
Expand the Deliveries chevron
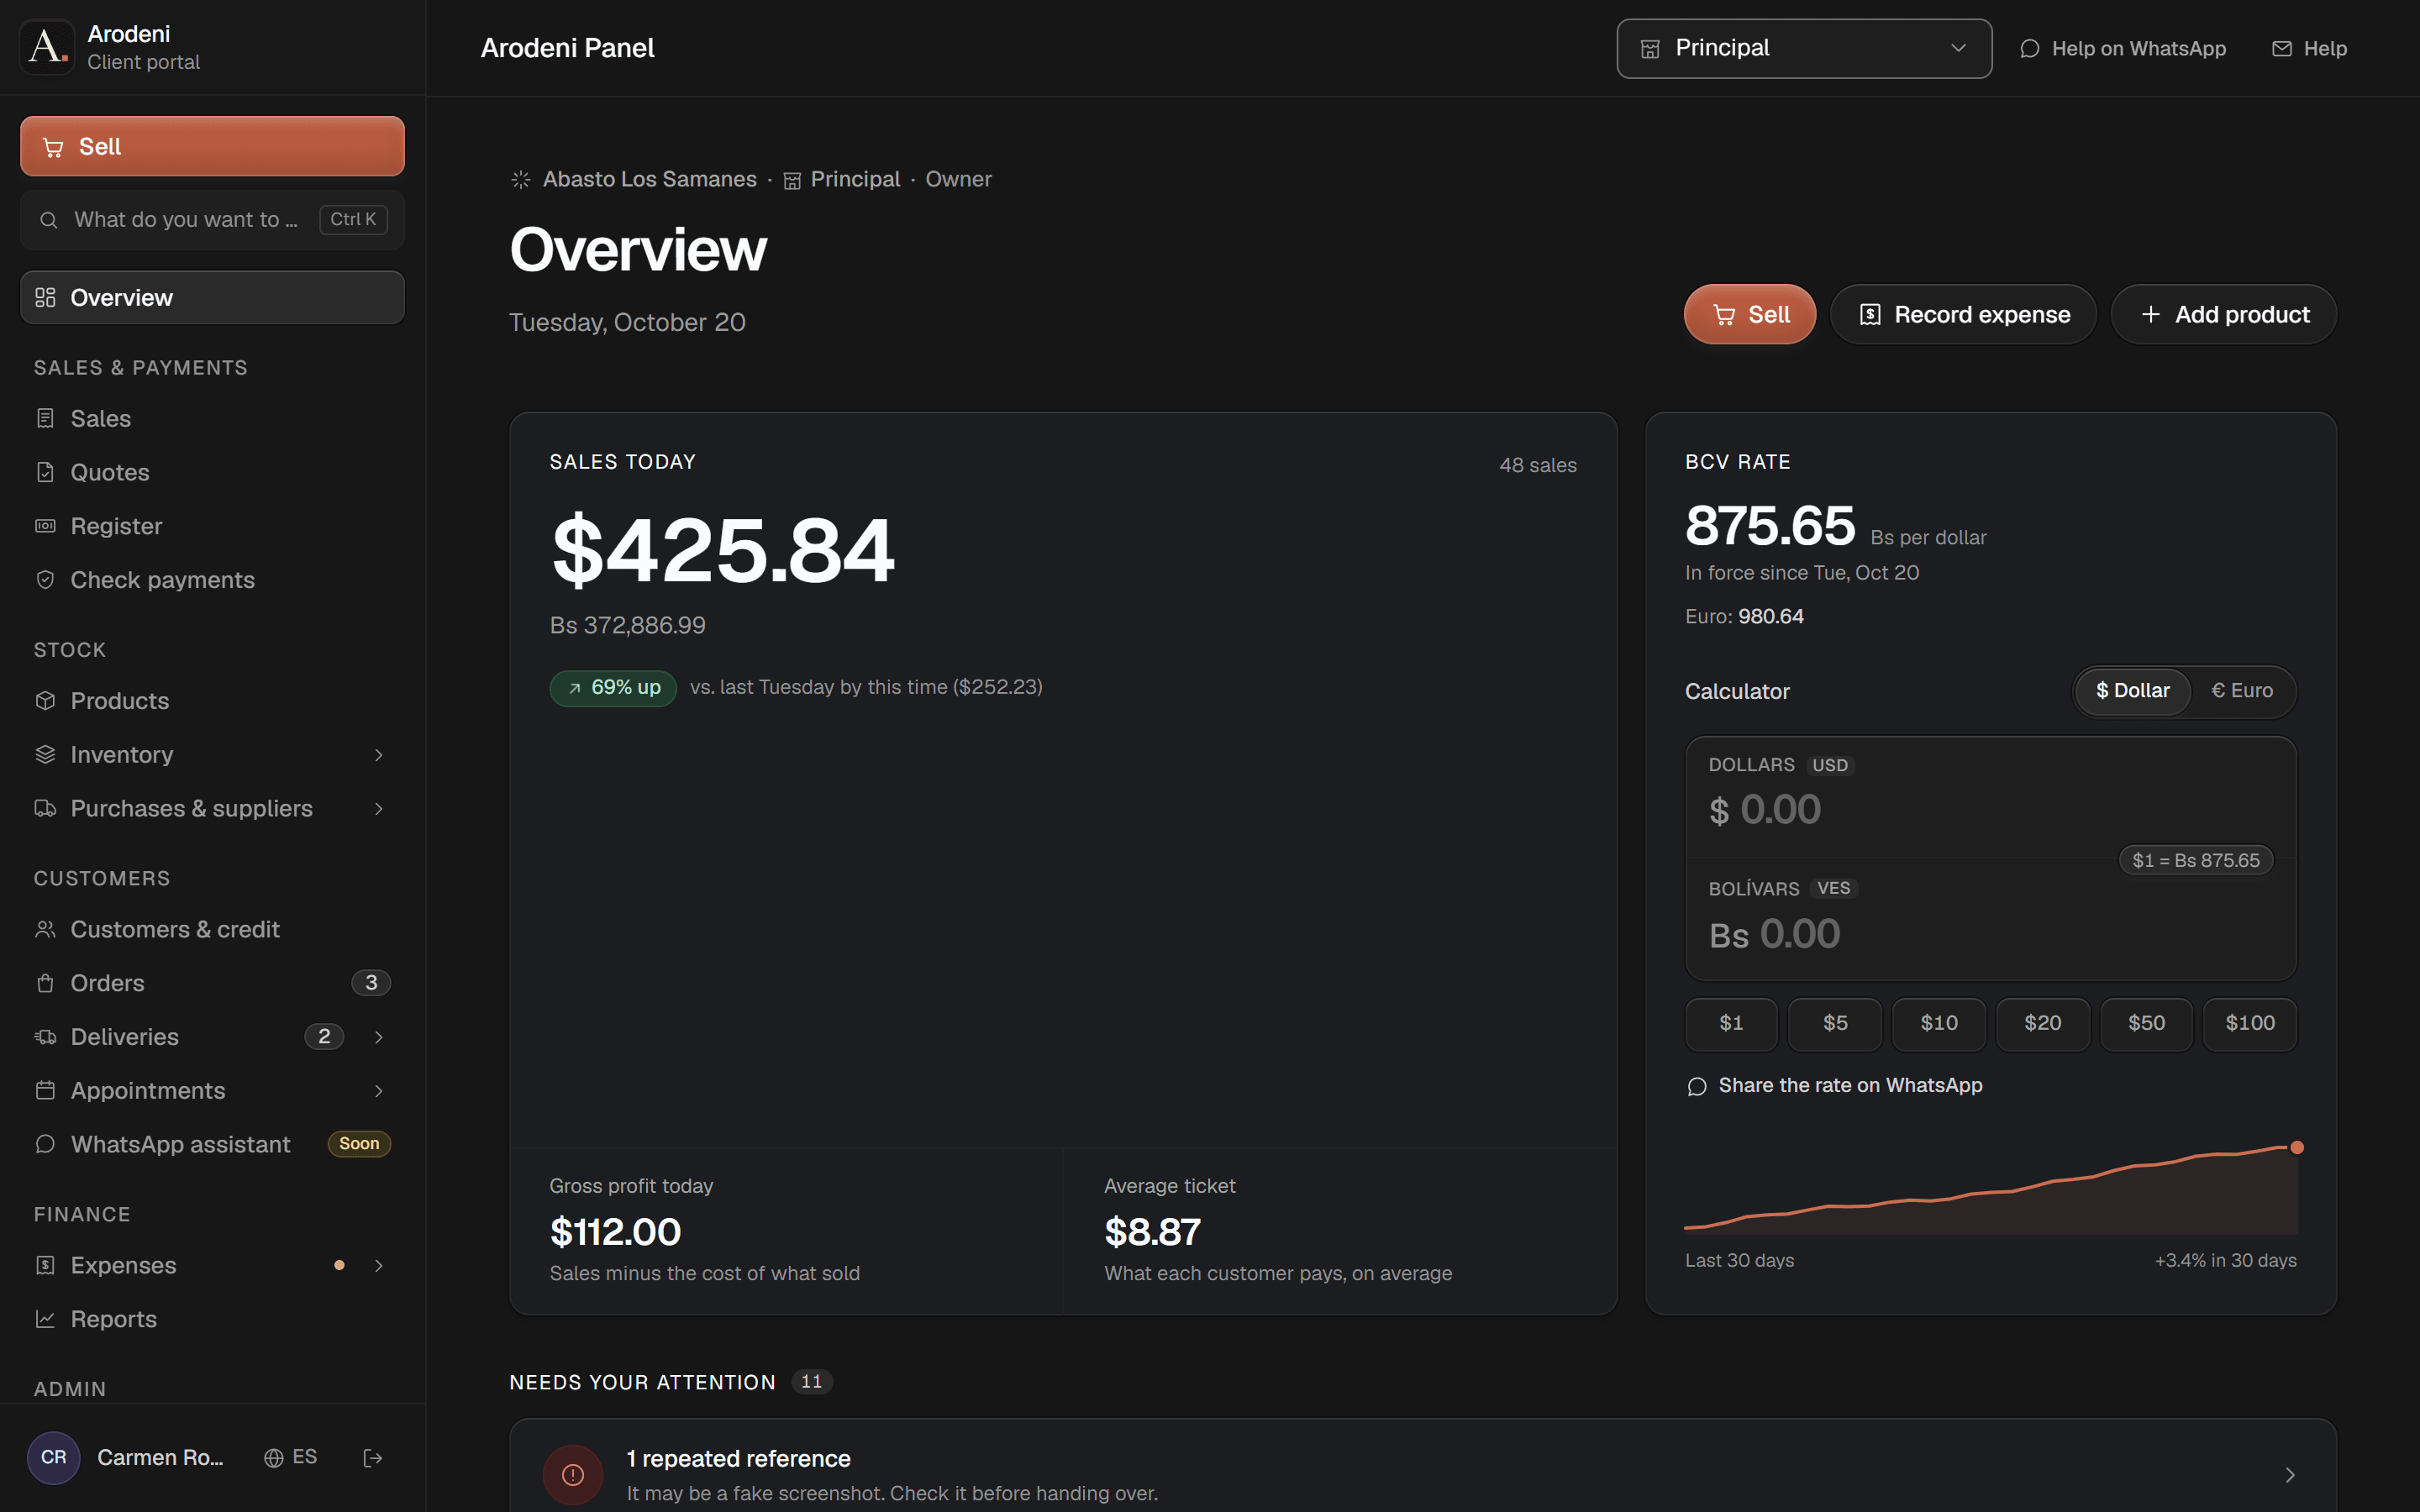tap(379, 1037)
